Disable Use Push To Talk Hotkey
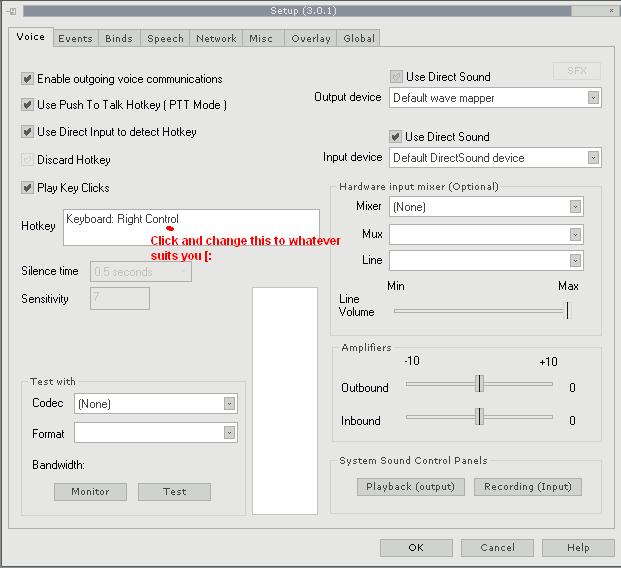This screenshot has width=621, height=568. pyautogui.click(x=28, y=105)
